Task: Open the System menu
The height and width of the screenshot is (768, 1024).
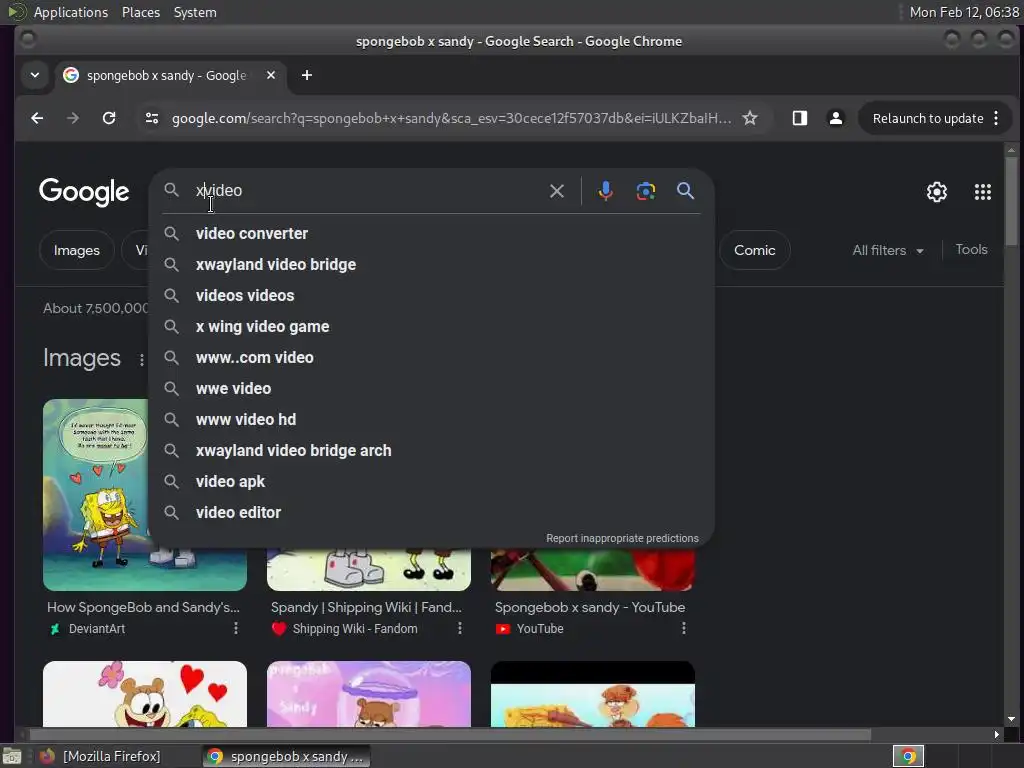Action: (x=195, y=12)
